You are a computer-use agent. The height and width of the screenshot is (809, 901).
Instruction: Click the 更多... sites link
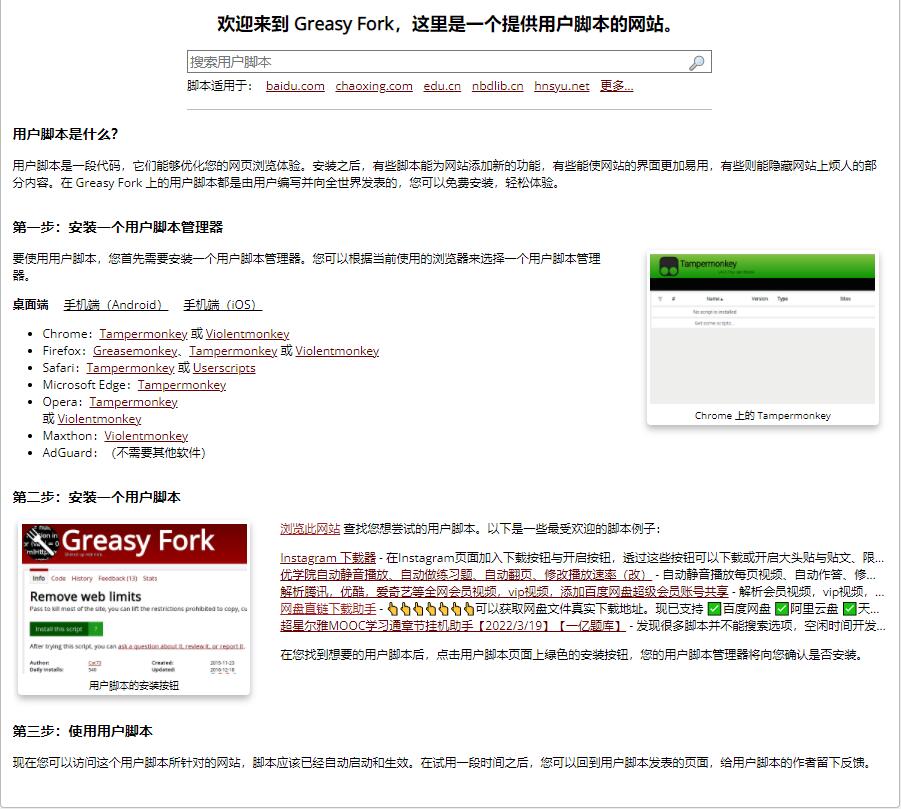pyautogui.click(x=617, y=86)
